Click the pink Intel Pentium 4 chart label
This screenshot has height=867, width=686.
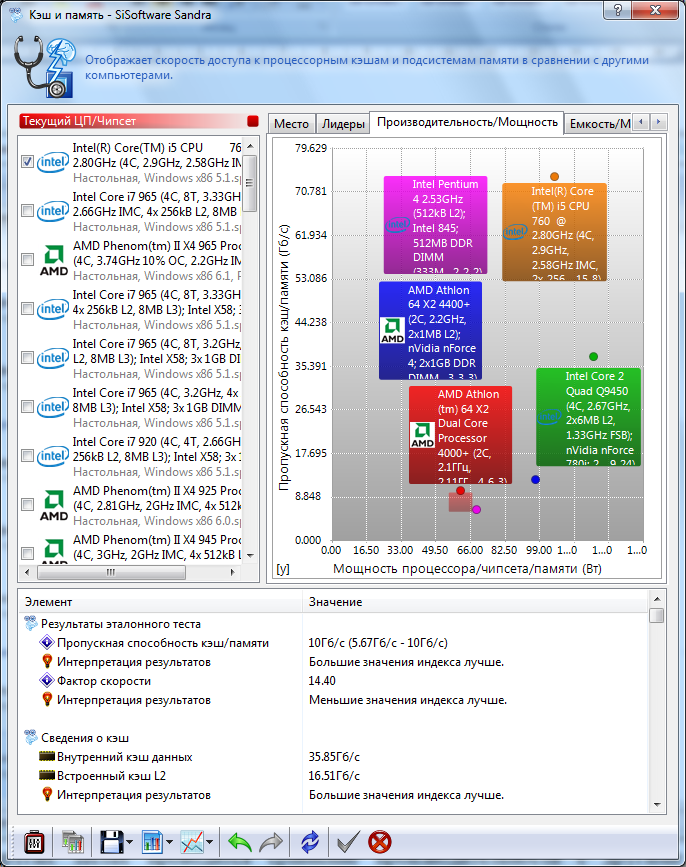(436, 224)
